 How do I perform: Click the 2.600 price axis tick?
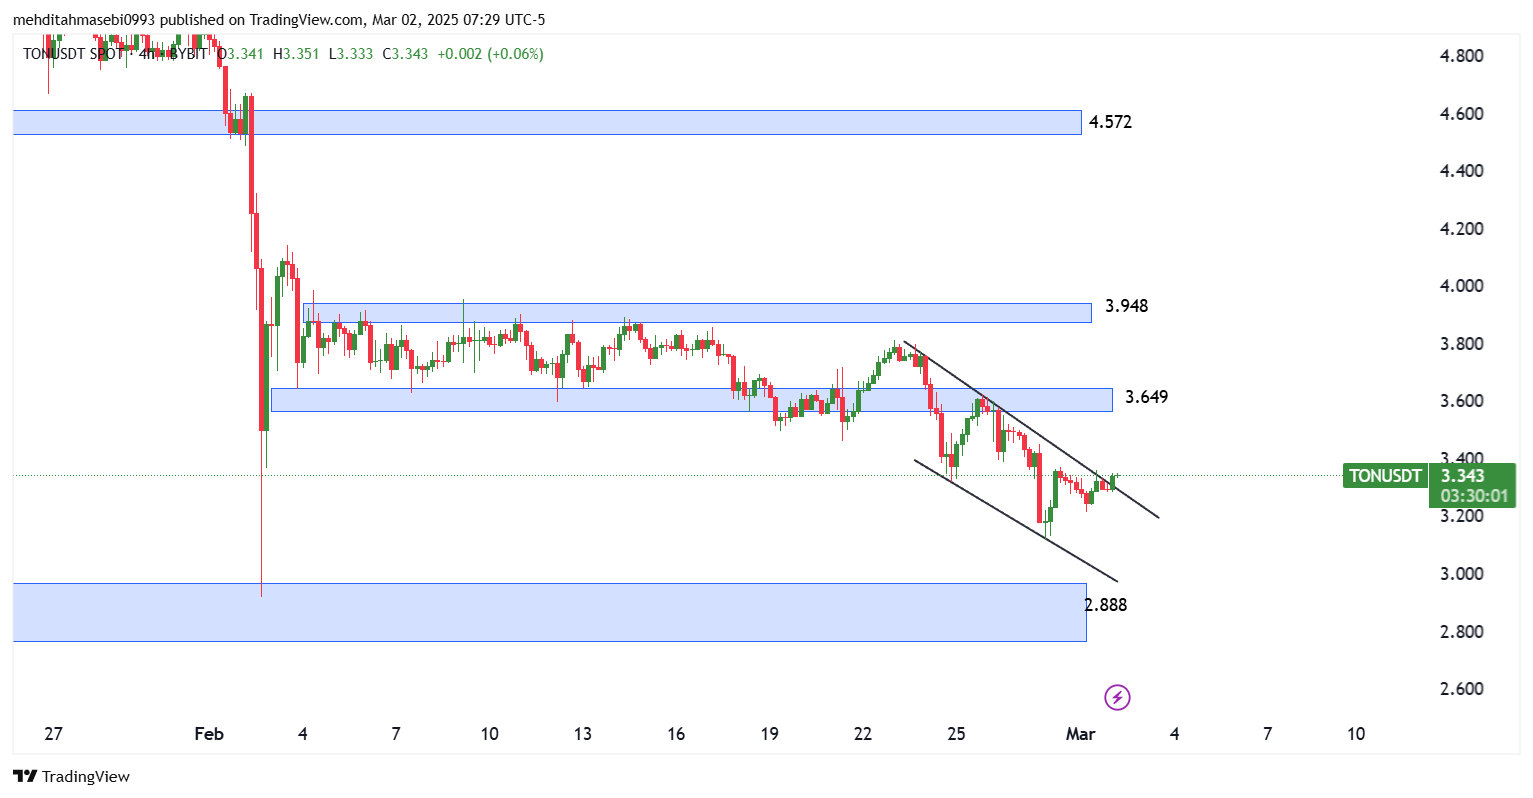[1461, 689]
